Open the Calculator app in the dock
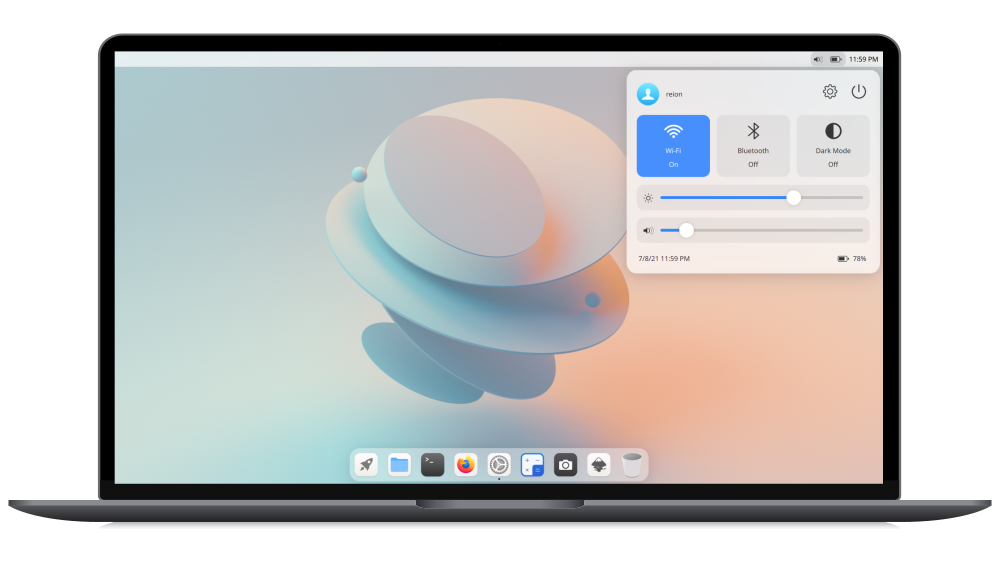 click(x=532, y=465)
